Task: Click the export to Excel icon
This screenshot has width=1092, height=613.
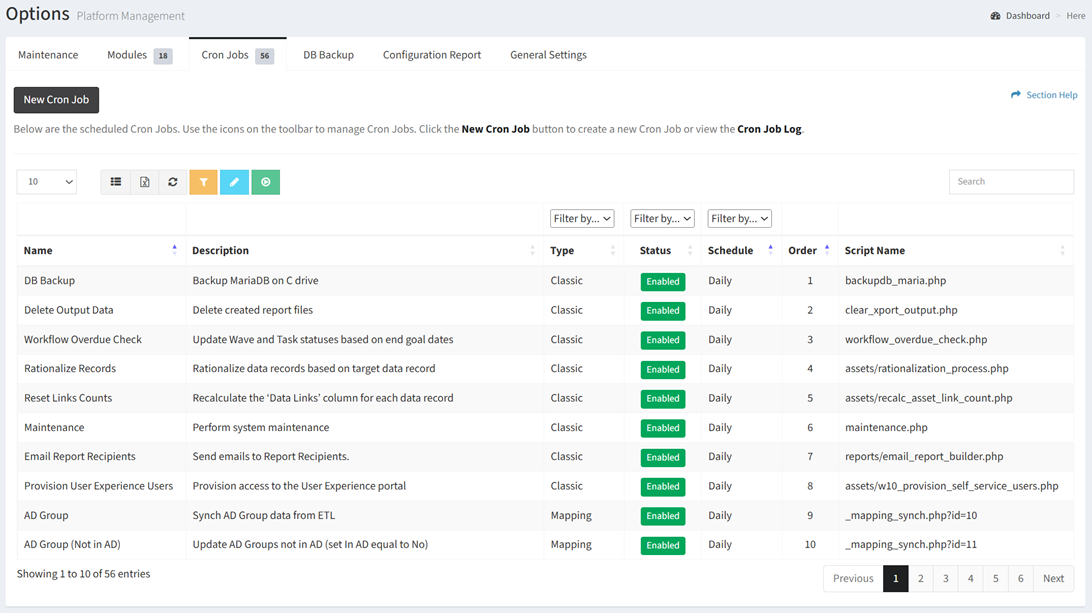Action: pos(144,182)
